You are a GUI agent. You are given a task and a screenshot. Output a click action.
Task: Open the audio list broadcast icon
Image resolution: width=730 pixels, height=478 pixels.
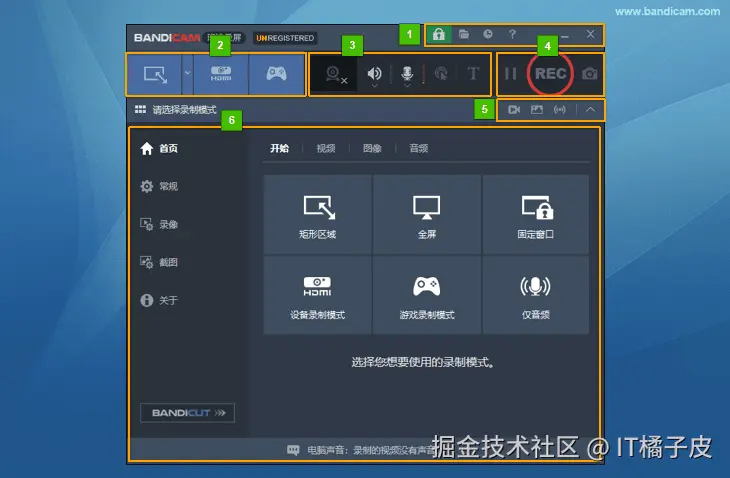point(560,110)
